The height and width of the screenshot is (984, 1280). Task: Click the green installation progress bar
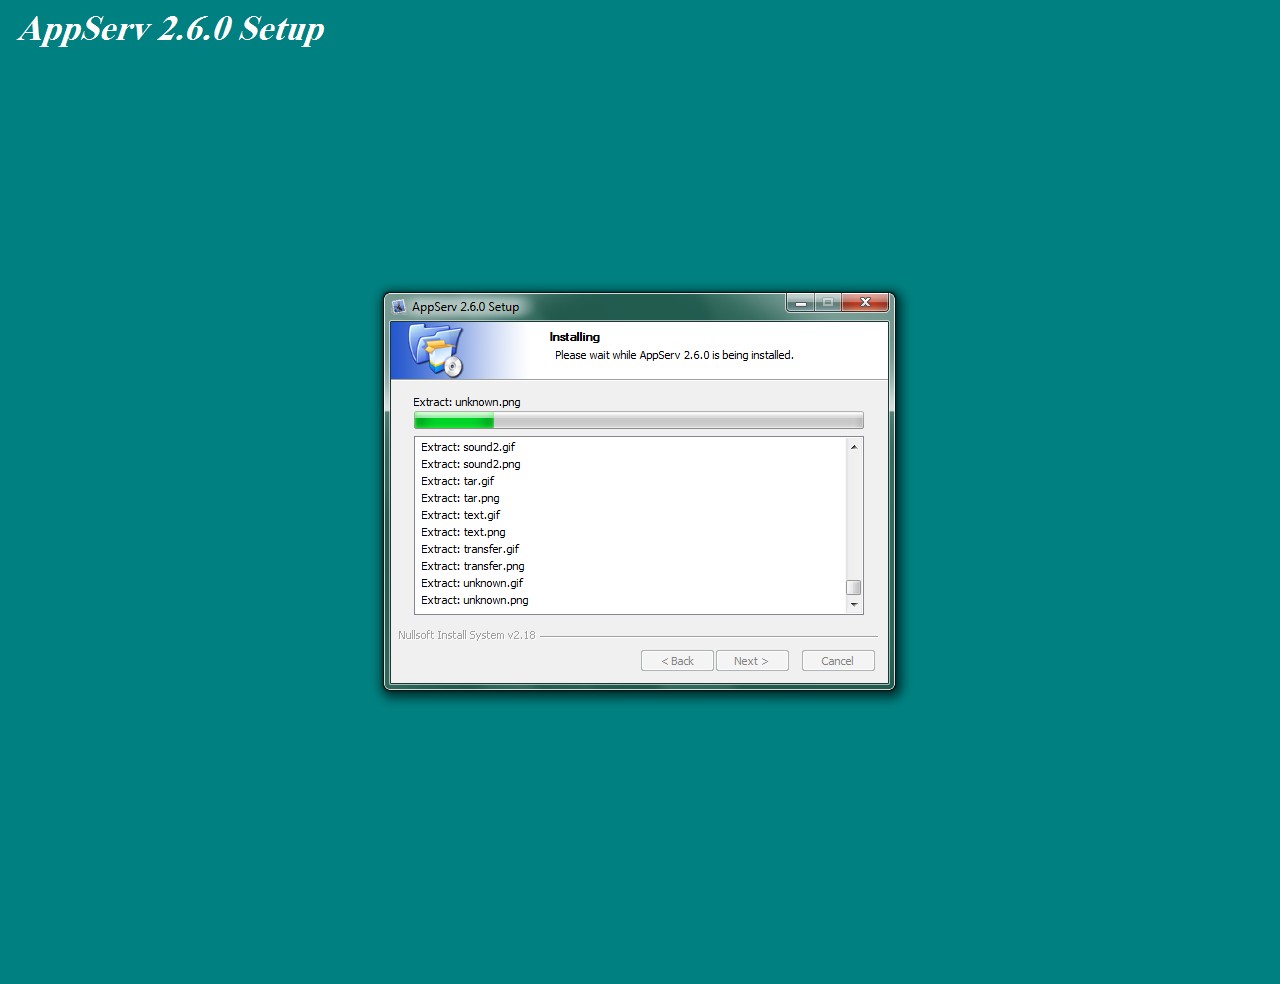coord(638,421)
